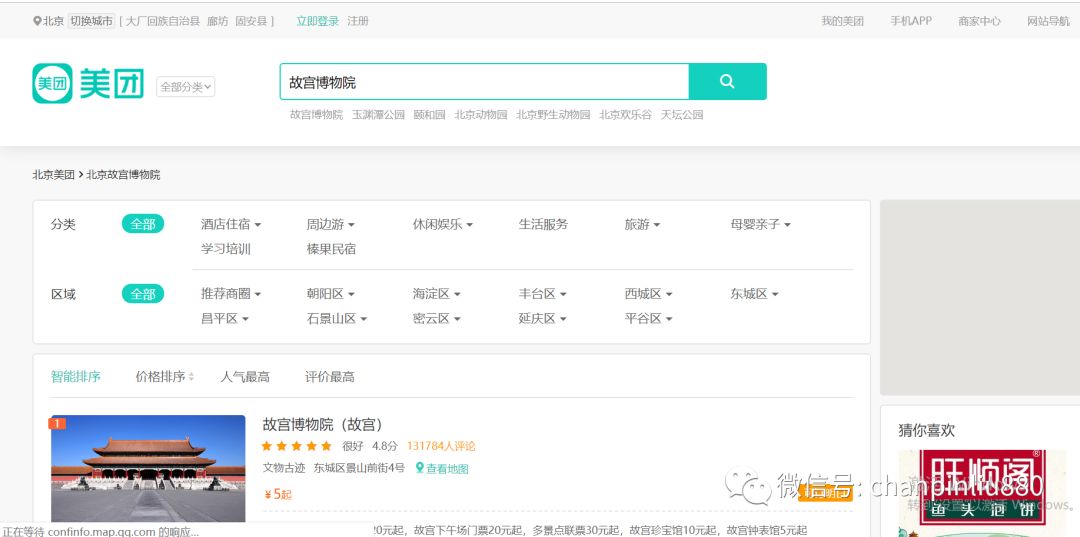
Task: Click 查看地图 to view the map
Action: [x=448, y=469]
